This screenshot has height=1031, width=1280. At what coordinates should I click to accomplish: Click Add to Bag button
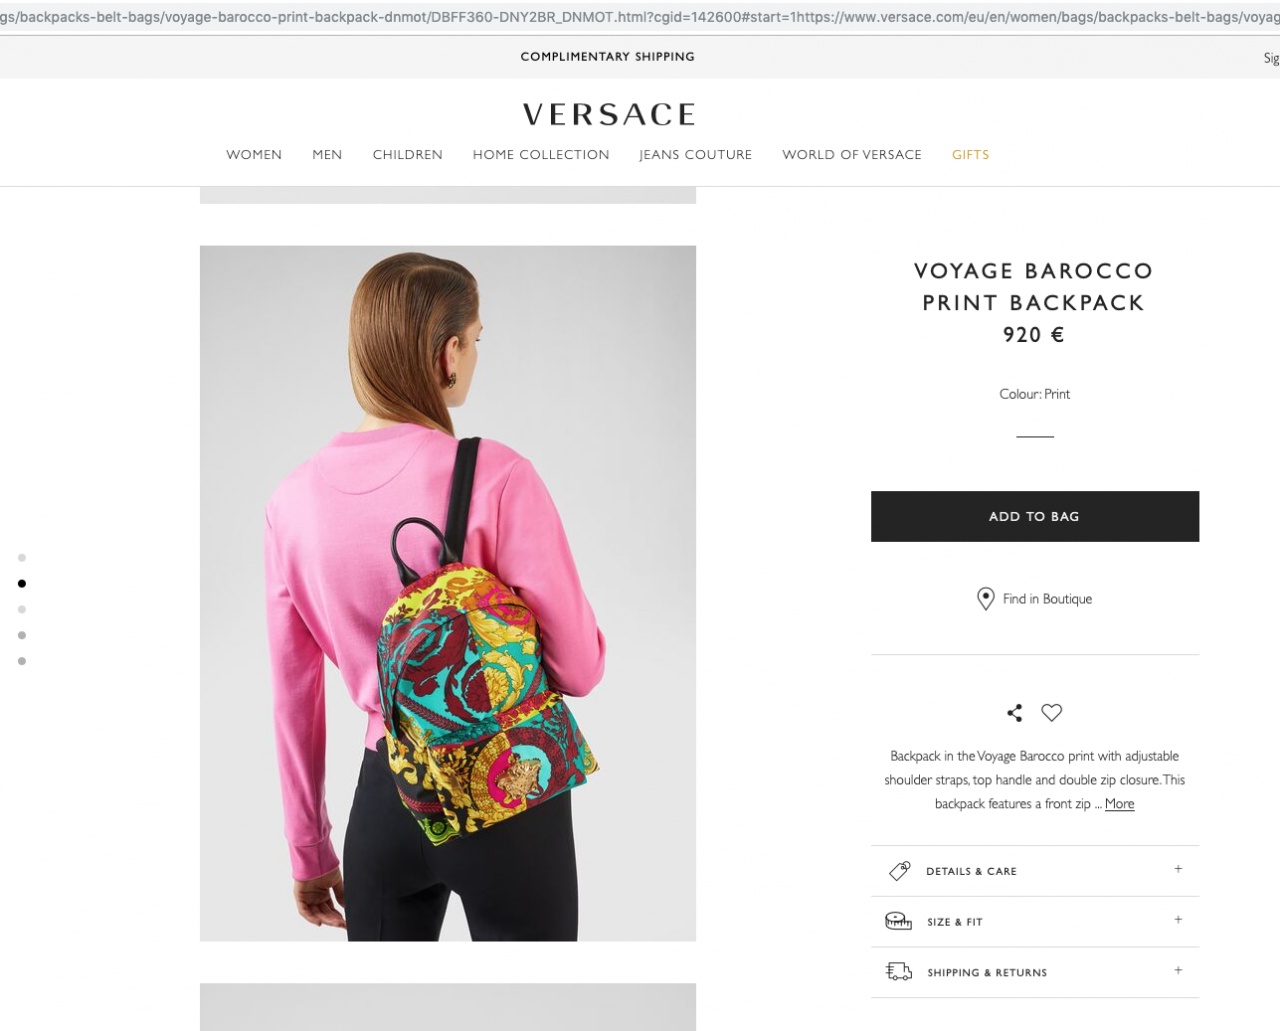(x=1035, y=516)
